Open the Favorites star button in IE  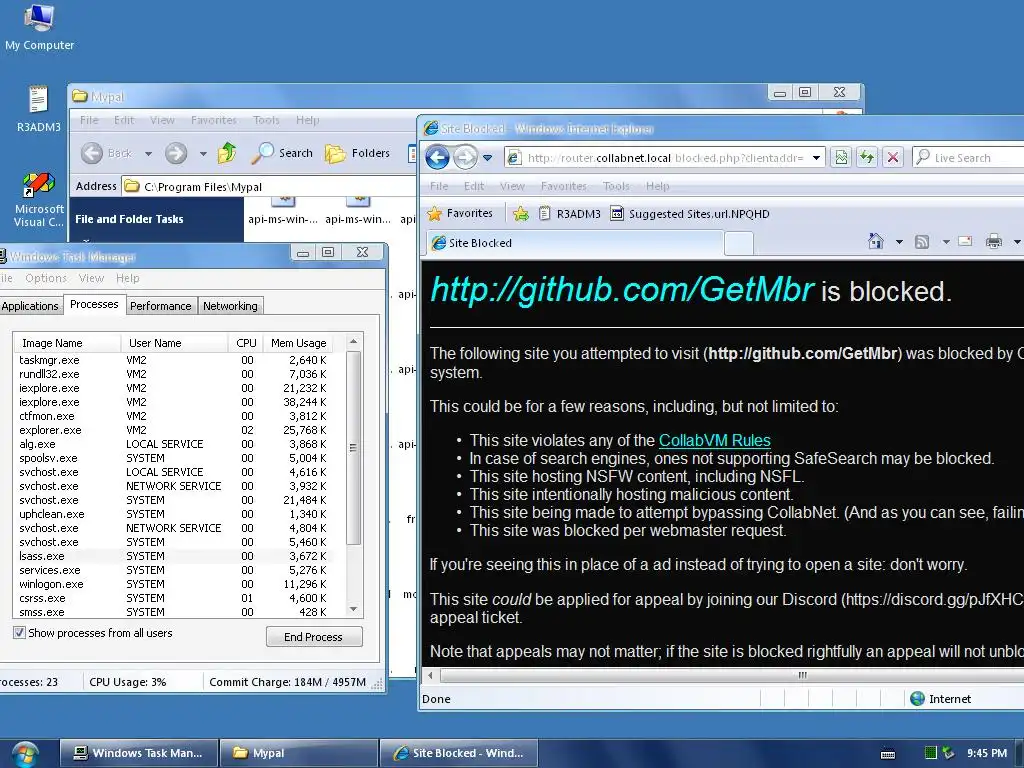coord(460,214)
